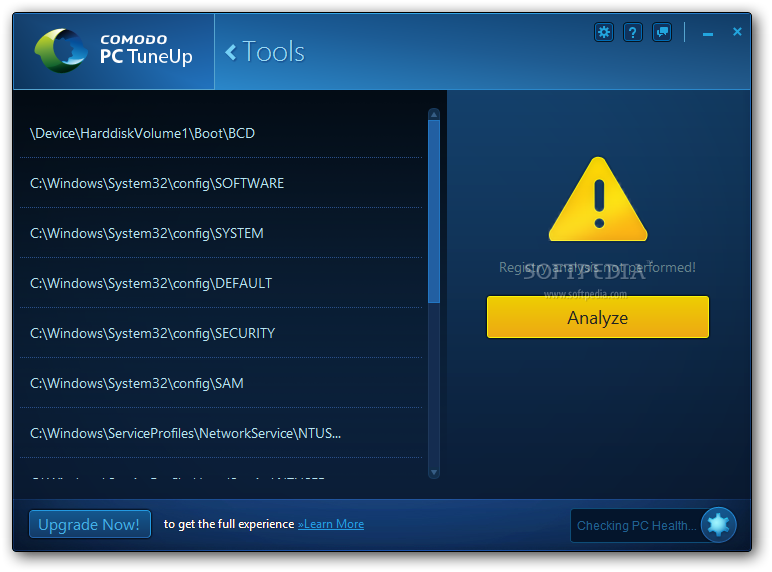
Task: Click the Comodo PC TuneUp logo
Action: (113, 51)
